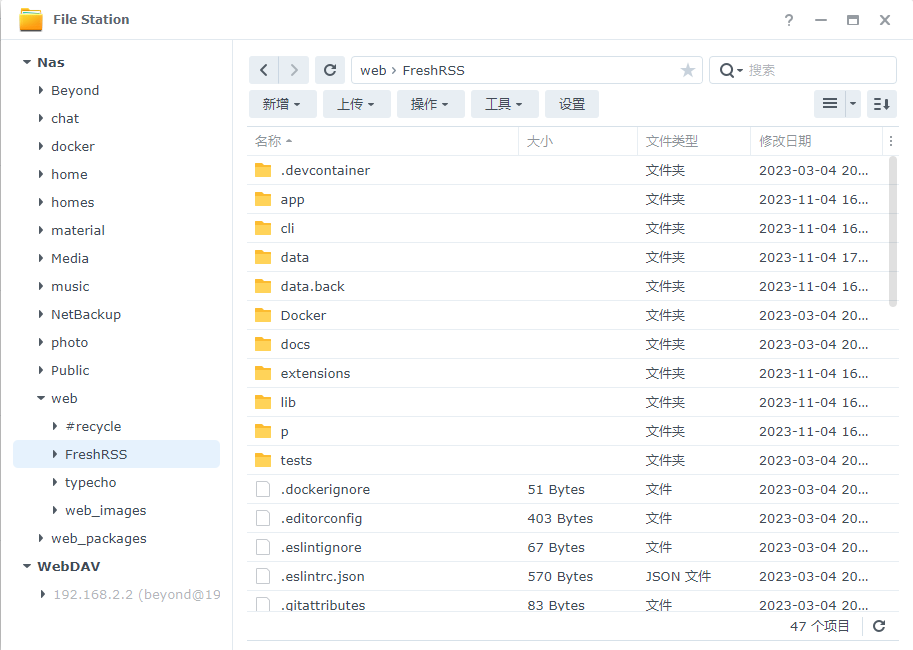Expand the FreshRSS subfolder arrow

[55, 454]
